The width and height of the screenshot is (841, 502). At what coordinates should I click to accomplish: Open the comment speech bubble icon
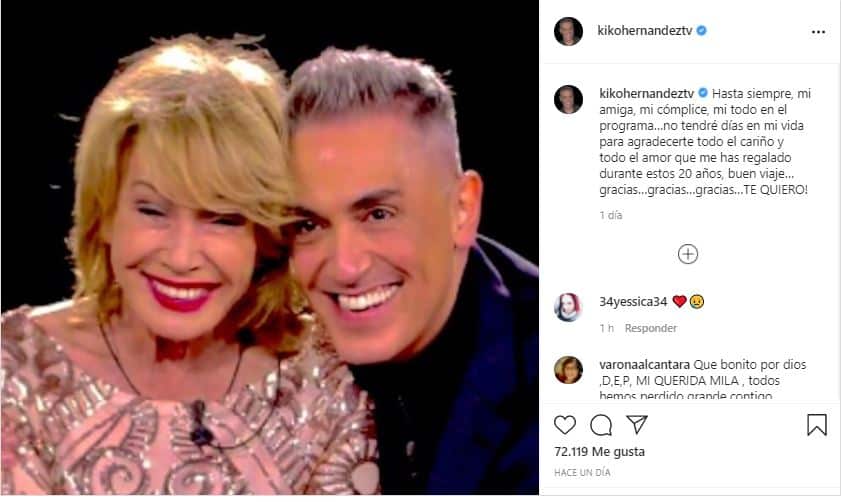601,425
